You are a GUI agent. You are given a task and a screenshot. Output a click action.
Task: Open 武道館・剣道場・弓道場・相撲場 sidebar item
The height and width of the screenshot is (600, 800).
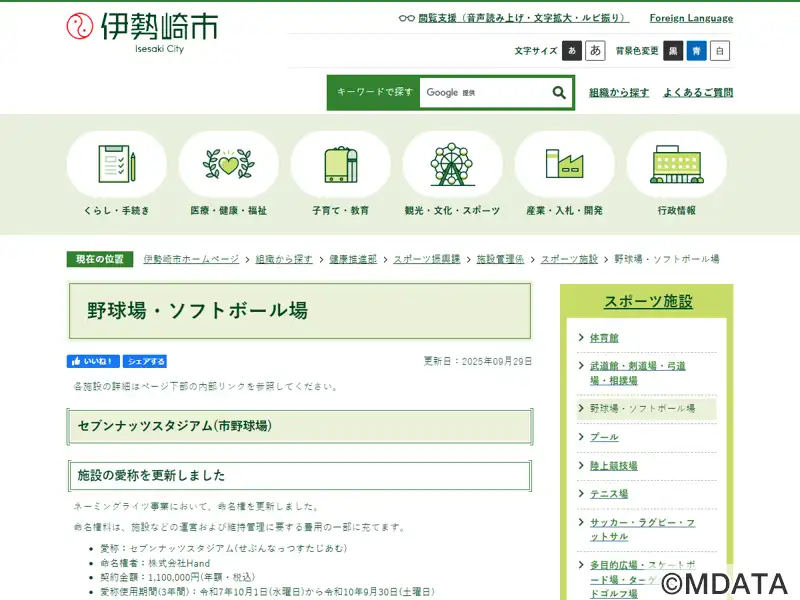click(638, 373)
